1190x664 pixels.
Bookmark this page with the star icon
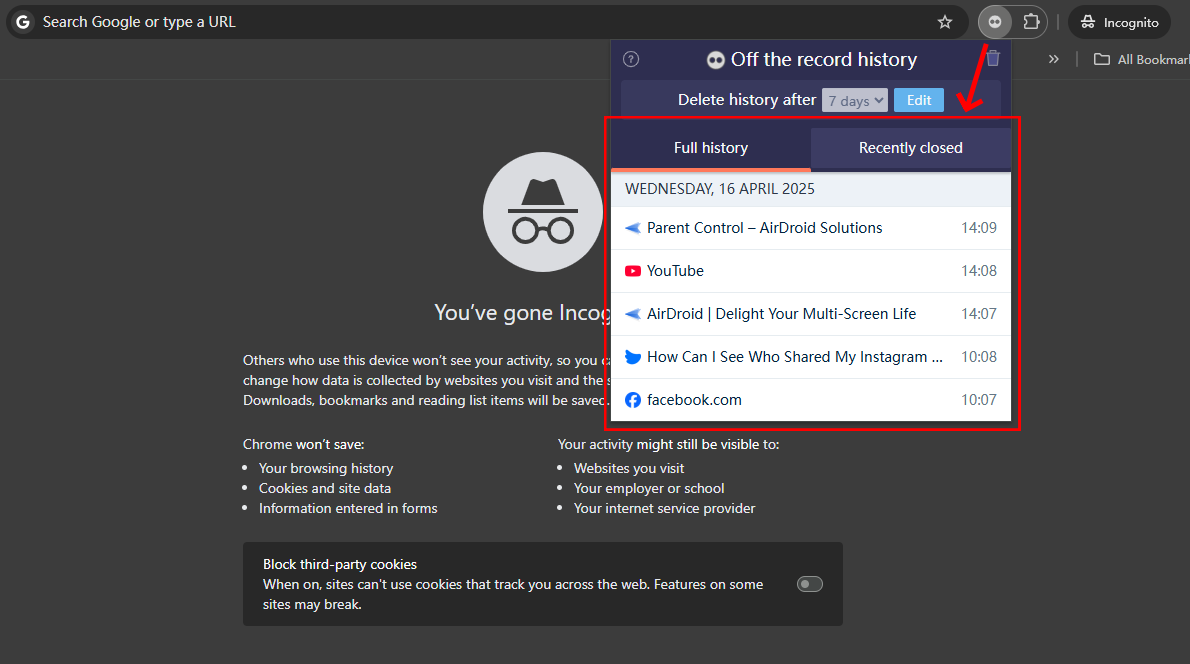[x=945, y=22]
